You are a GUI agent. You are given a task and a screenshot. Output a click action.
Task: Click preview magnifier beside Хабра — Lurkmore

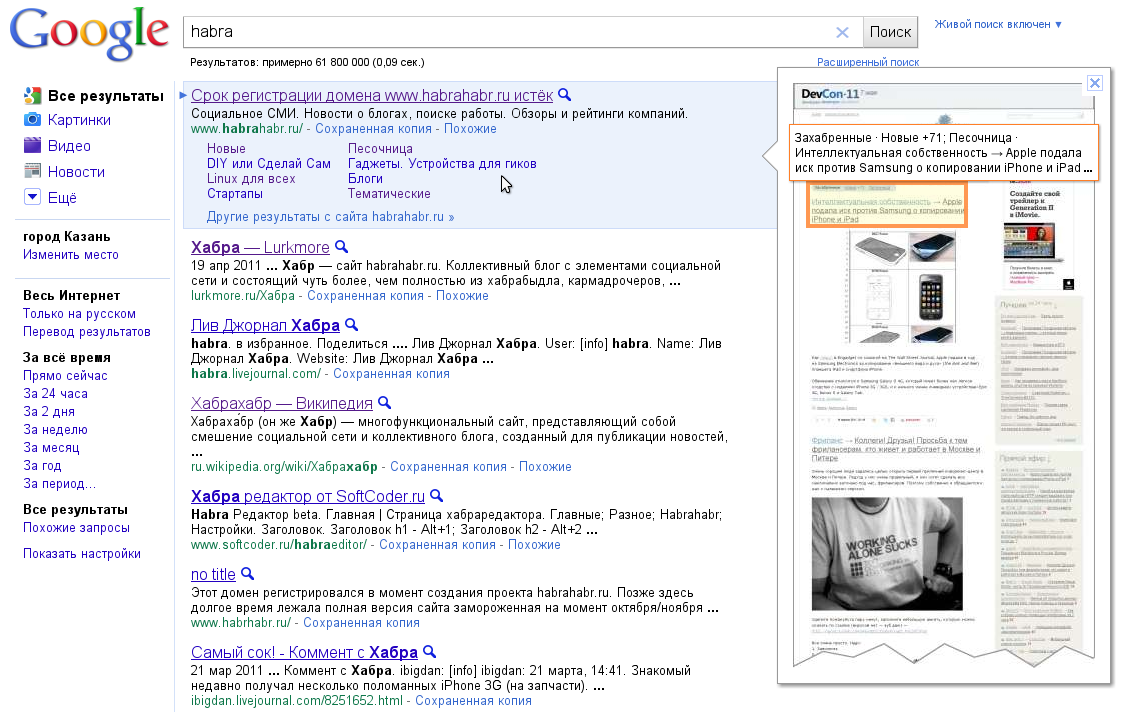pyautogui.click(x=341, y=247)
